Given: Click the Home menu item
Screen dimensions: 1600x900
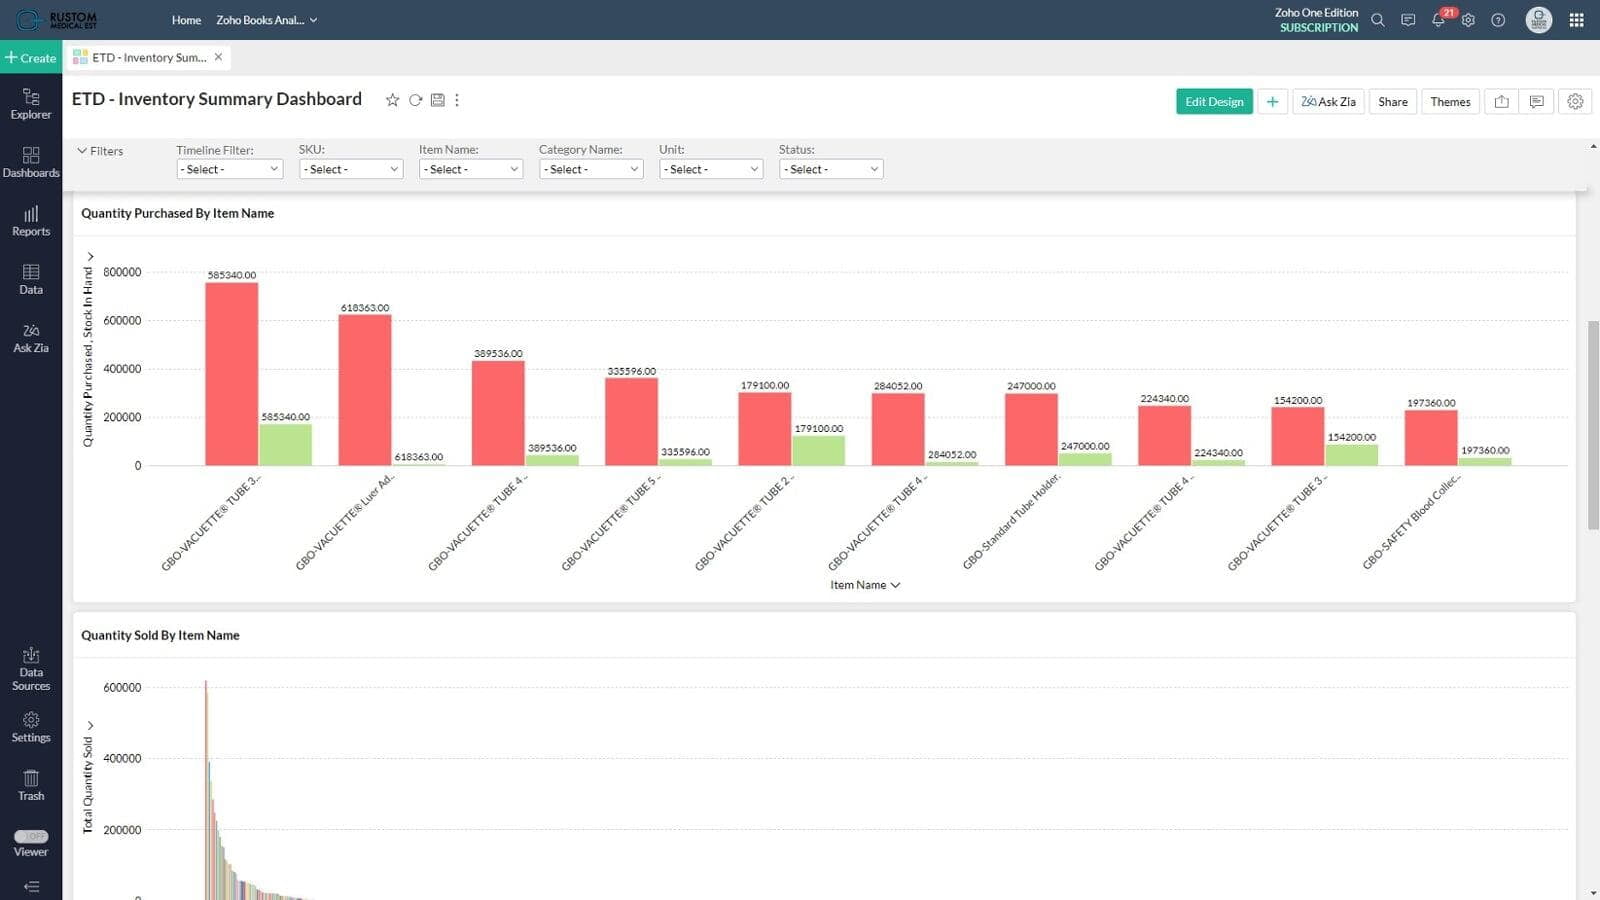Looking at the screenshot, I should coord(186,20).
